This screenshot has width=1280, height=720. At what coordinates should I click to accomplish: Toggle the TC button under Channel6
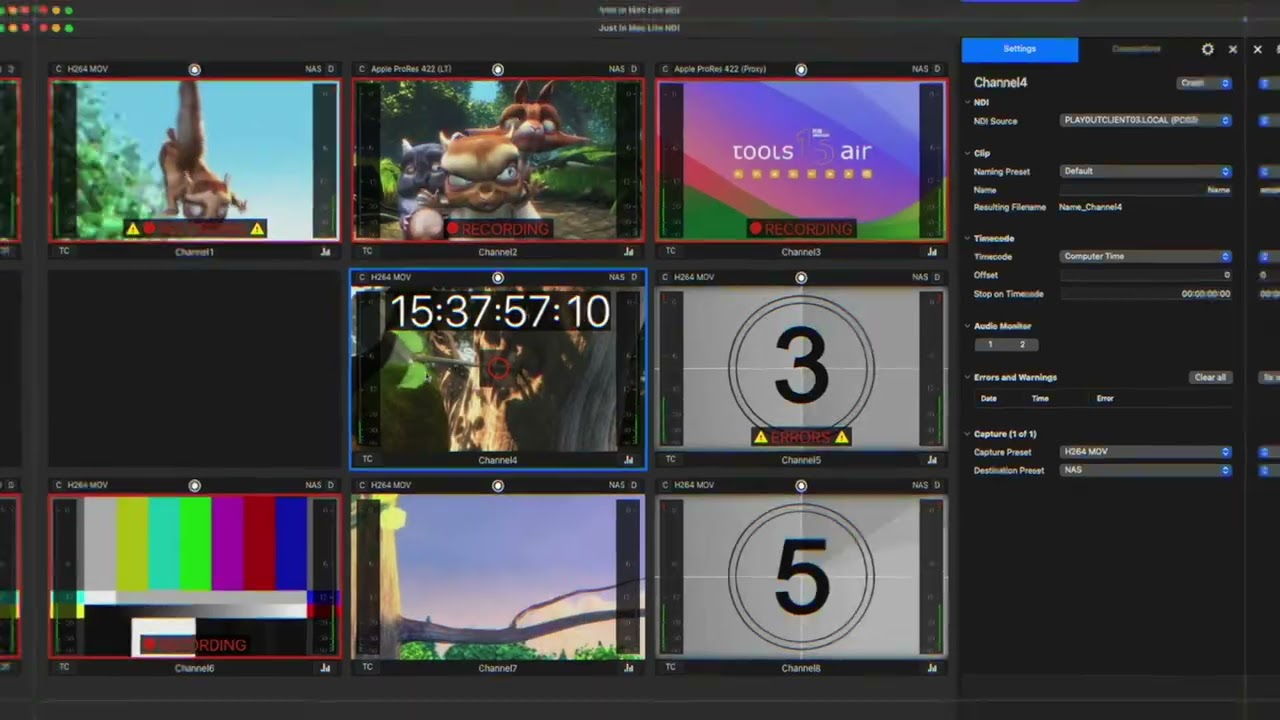[x=64, y=667]
